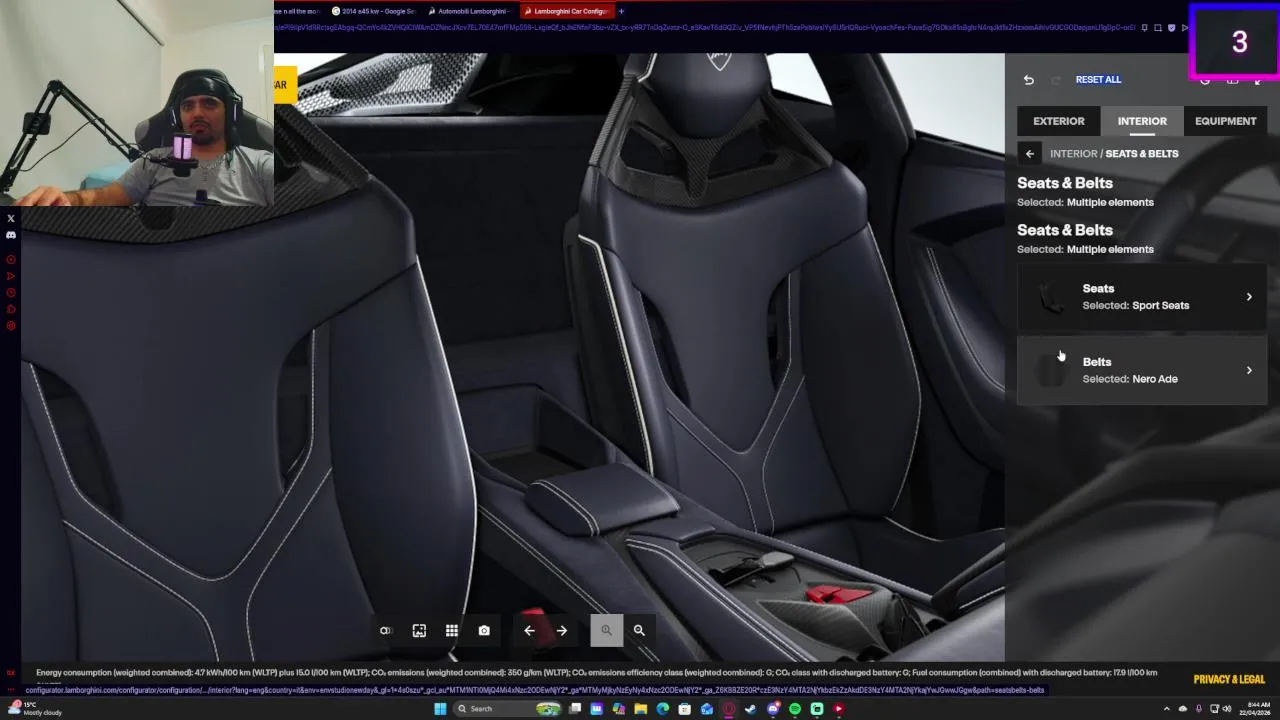The image size is (1280, 720).
Task: Open Steam from the taskbar
Action: [750, 709]
